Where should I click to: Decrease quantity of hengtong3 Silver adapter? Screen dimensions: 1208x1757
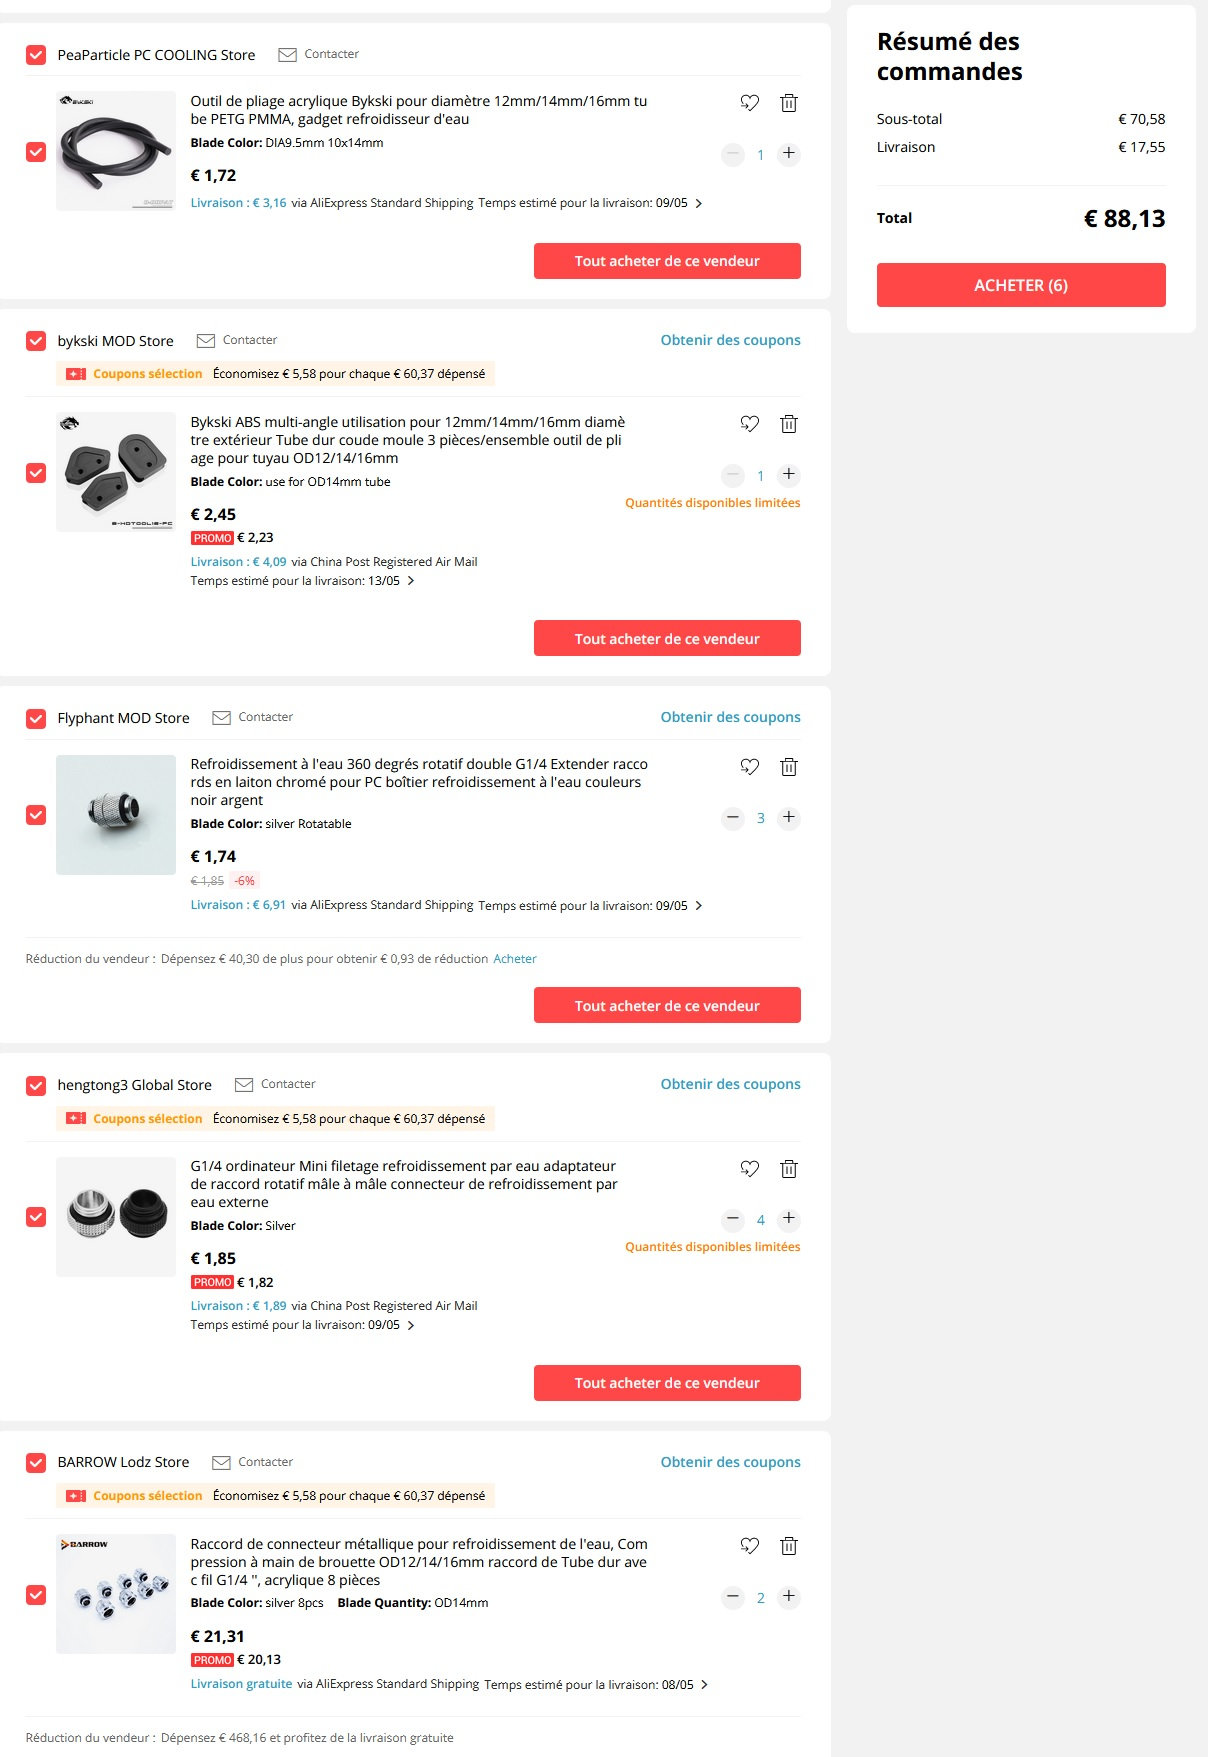(733, 1219)
